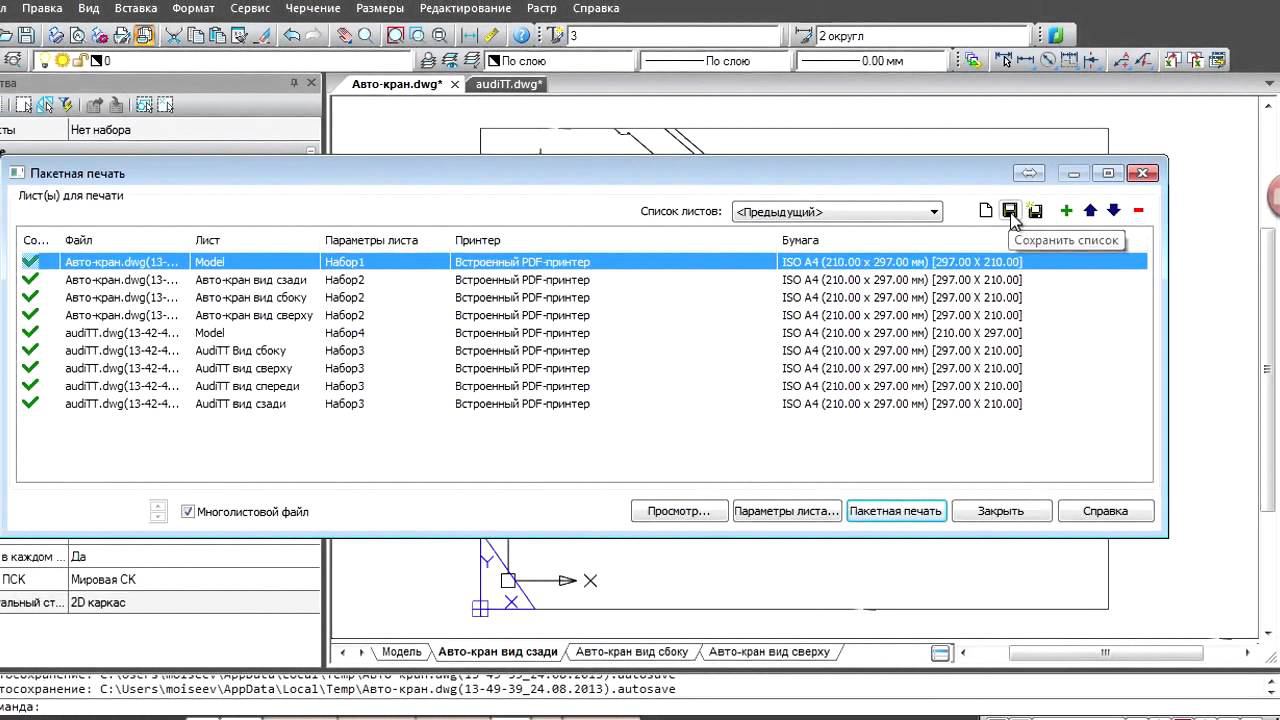Switch to the Авто-кран вид сбоку layout tab
1280x720 pixels.
[632, 652]
